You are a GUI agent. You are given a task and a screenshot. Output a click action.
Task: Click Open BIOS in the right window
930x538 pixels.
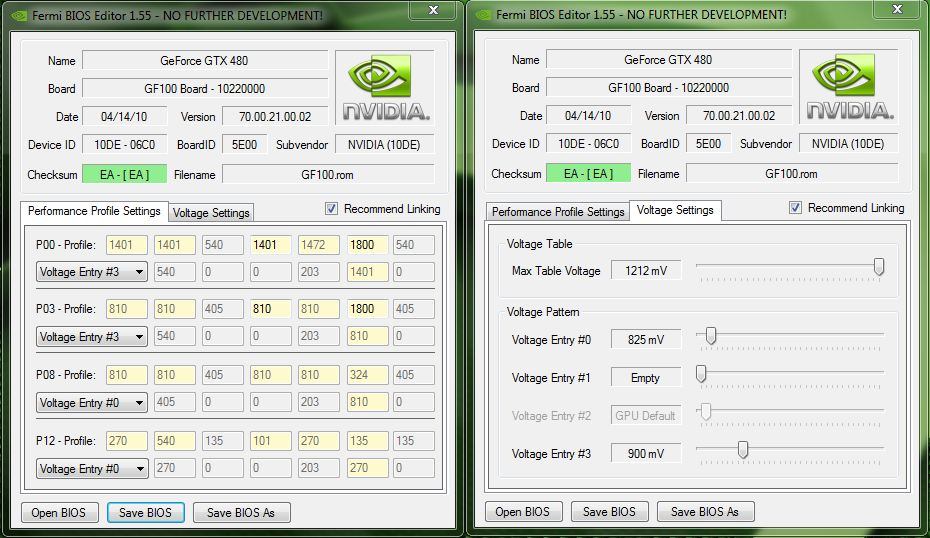(x=523, y=511)
